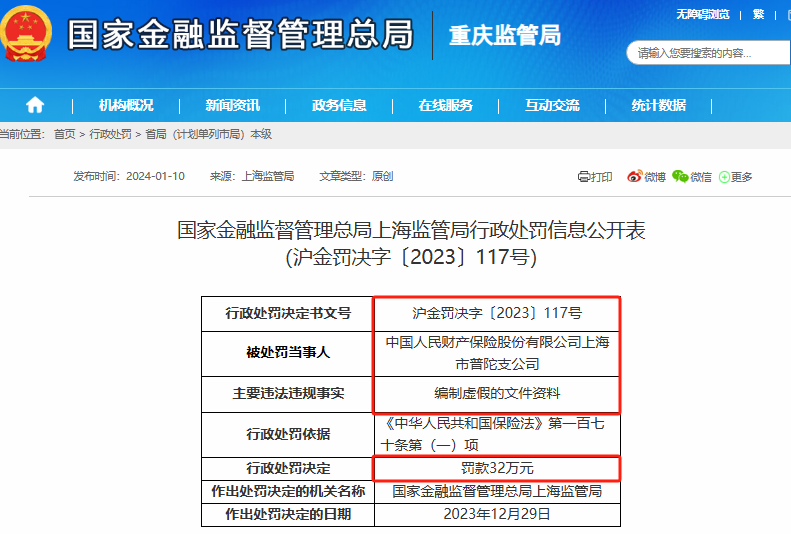
Task: Open the 机构概况 menu
Action: coord(126,105)
